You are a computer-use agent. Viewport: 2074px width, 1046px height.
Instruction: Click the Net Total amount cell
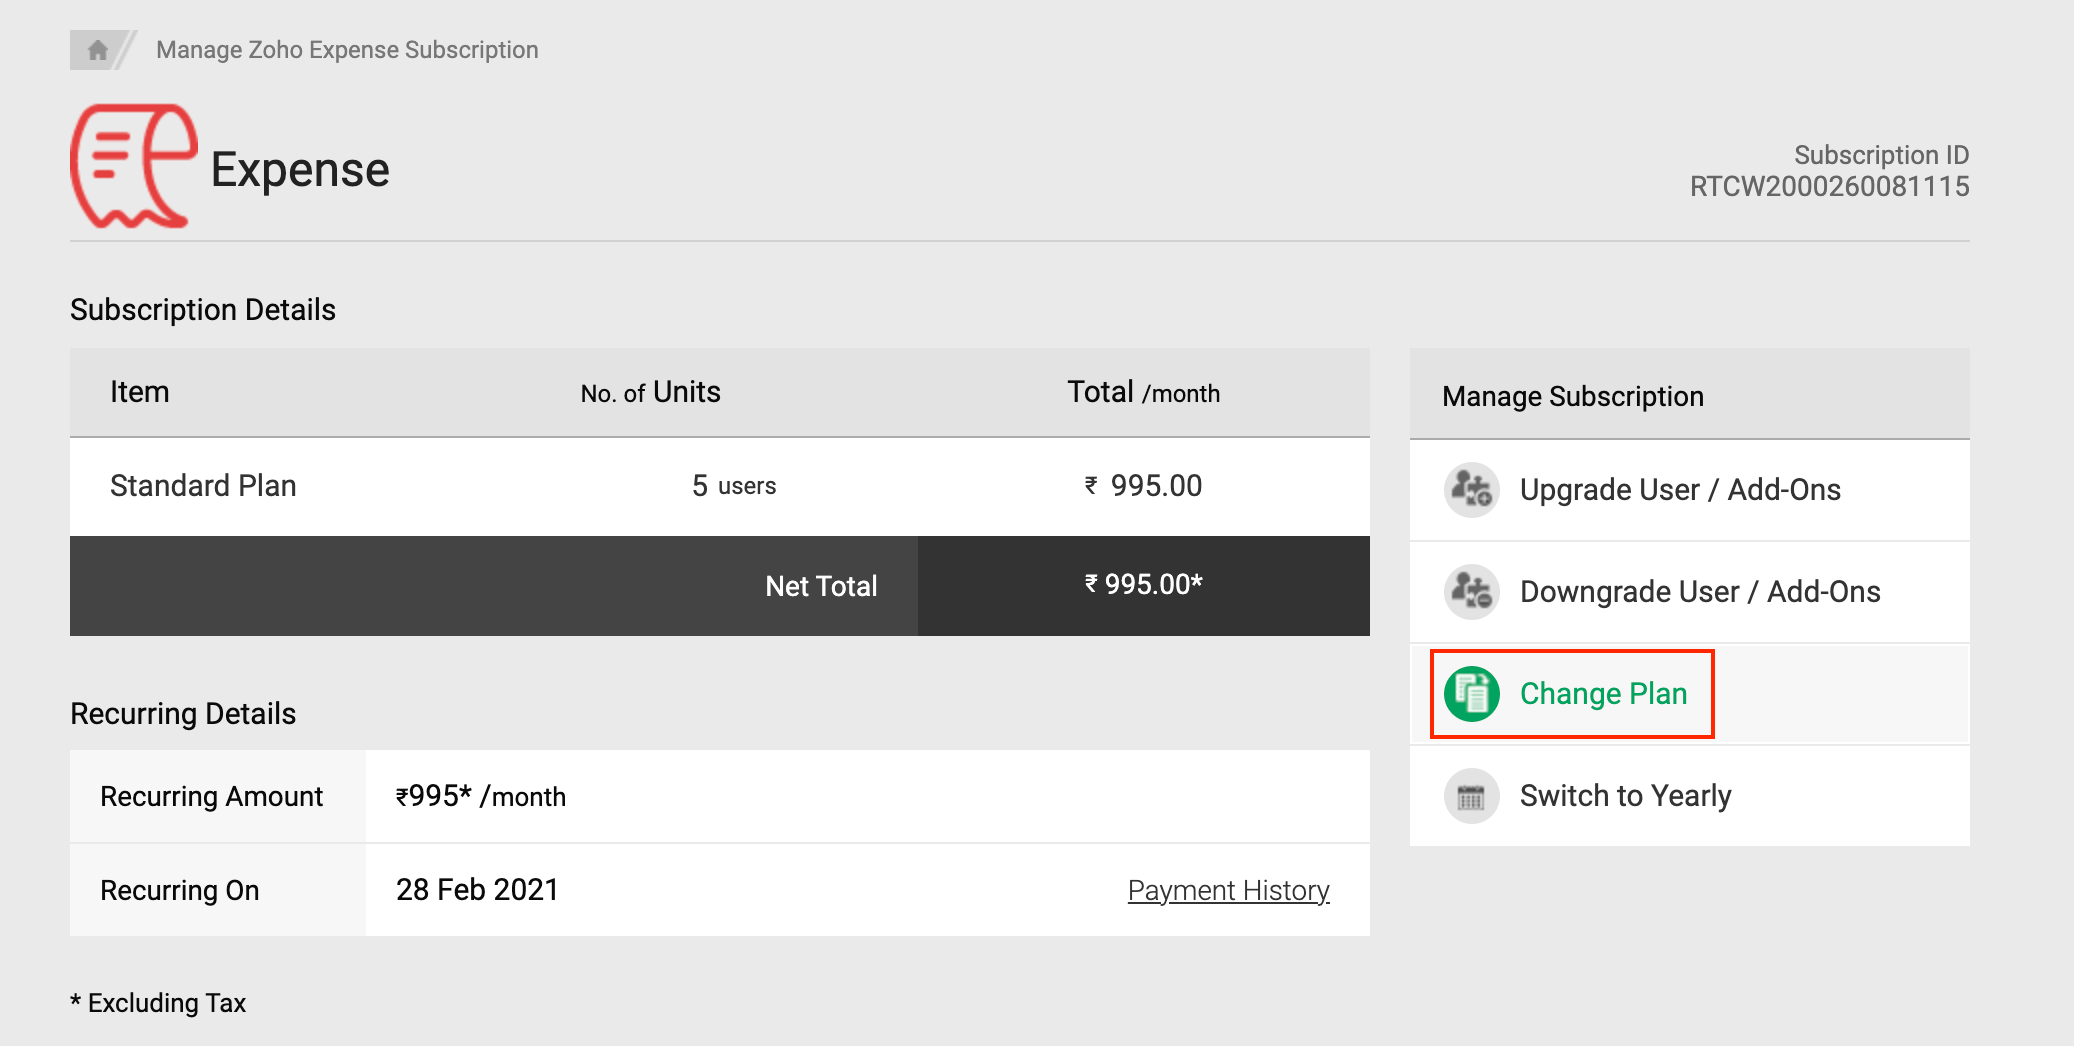click(x=1143, y=585)
